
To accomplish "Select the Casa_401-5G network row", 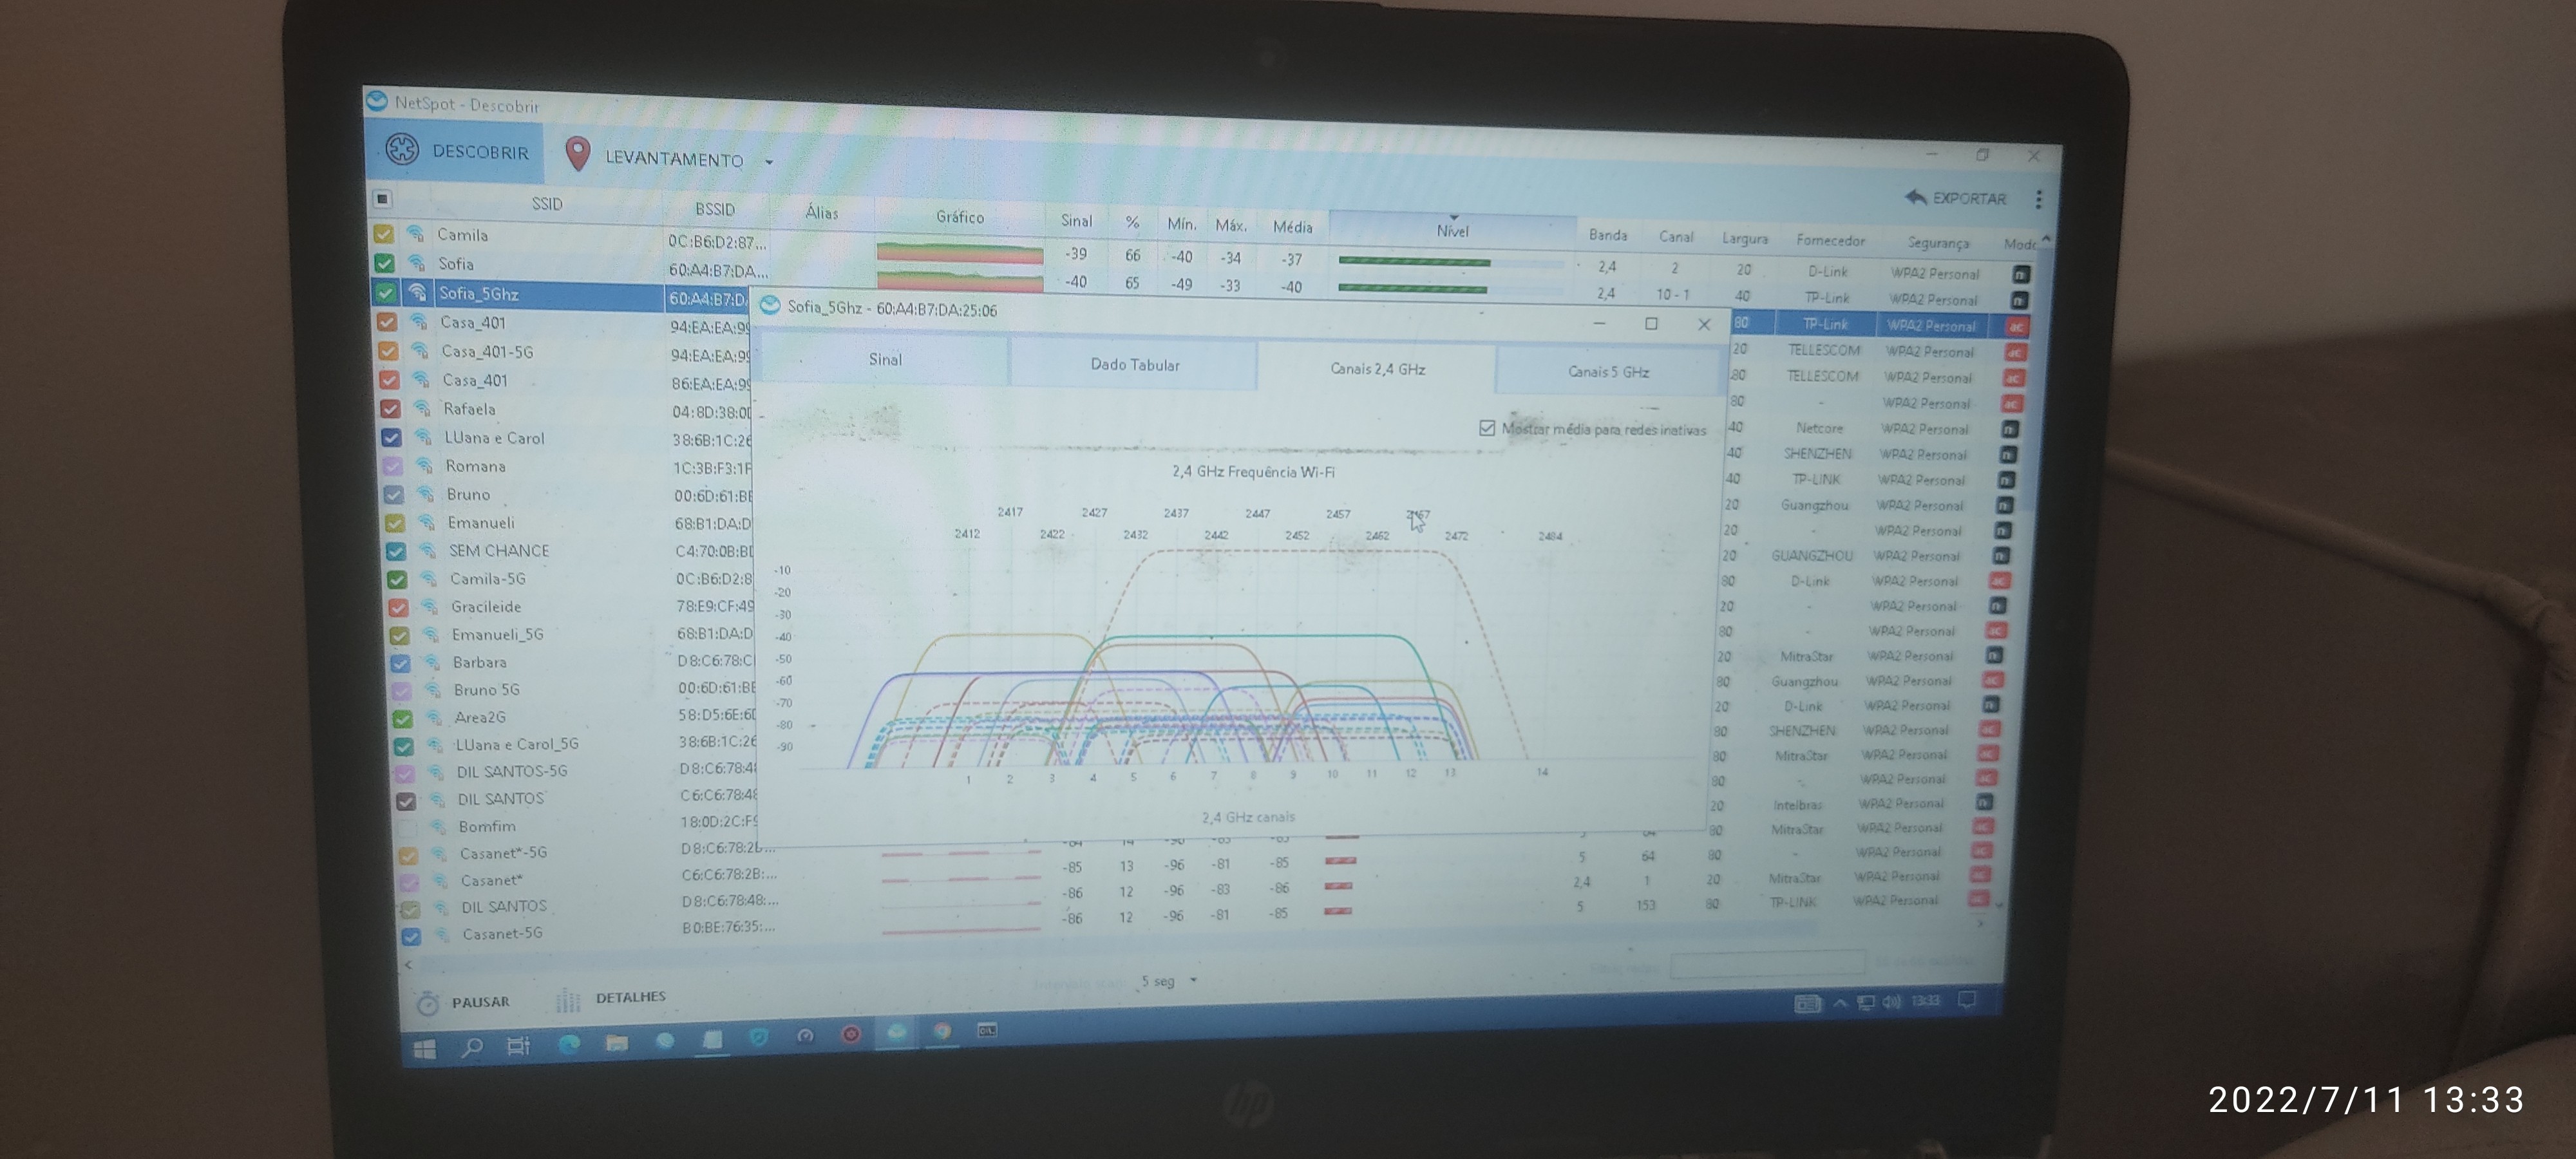I will [x=488, y=352].
